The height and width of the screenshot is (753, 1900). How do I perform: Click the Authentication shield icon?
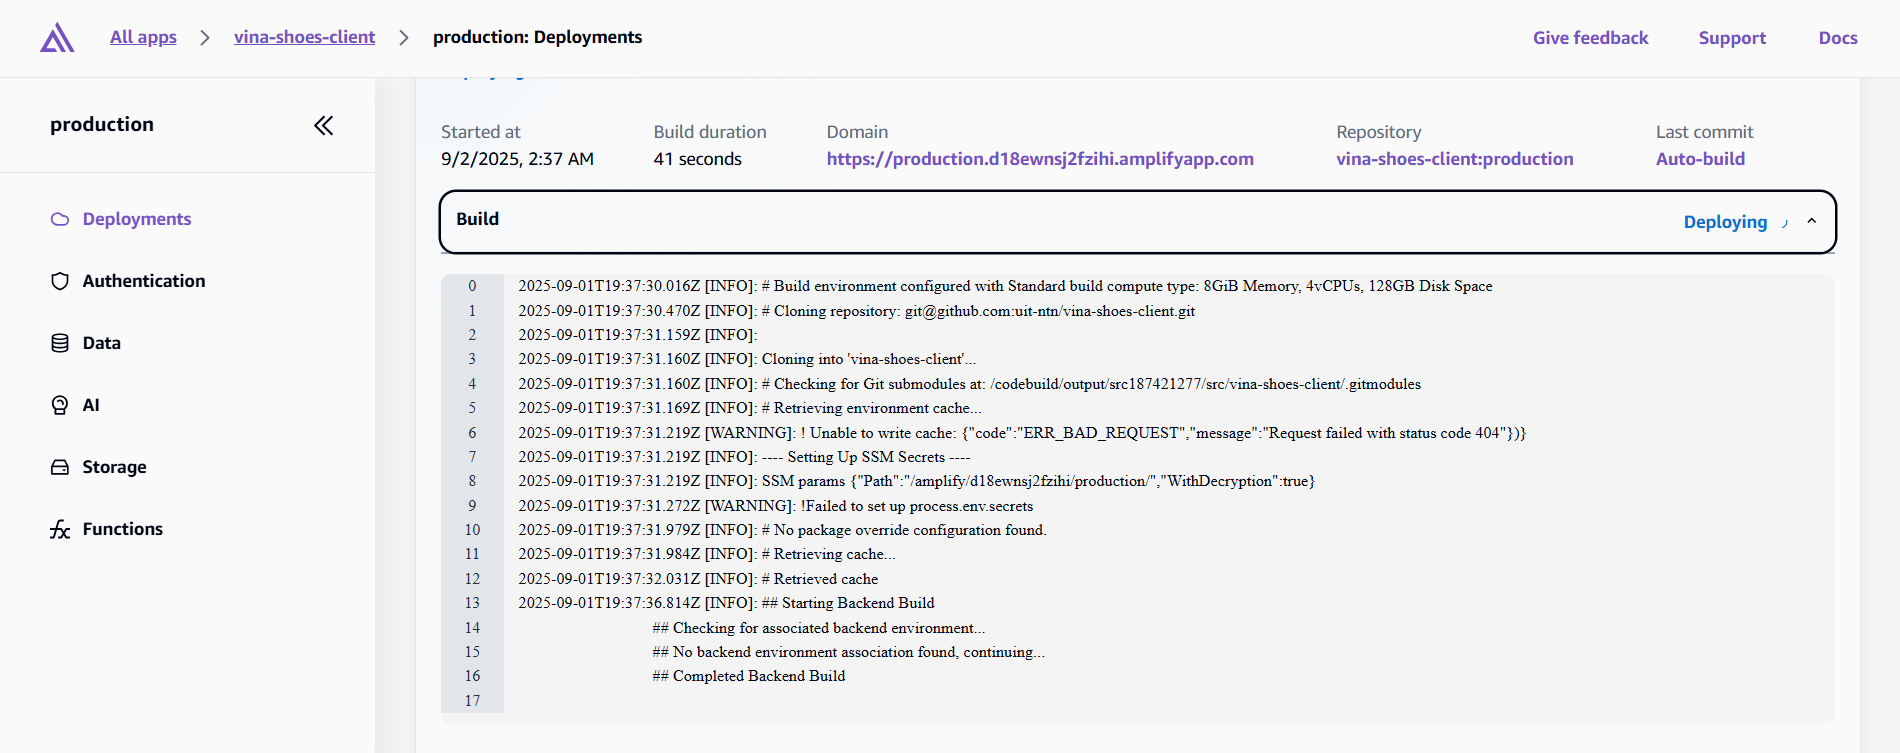(x=60, y=281)
